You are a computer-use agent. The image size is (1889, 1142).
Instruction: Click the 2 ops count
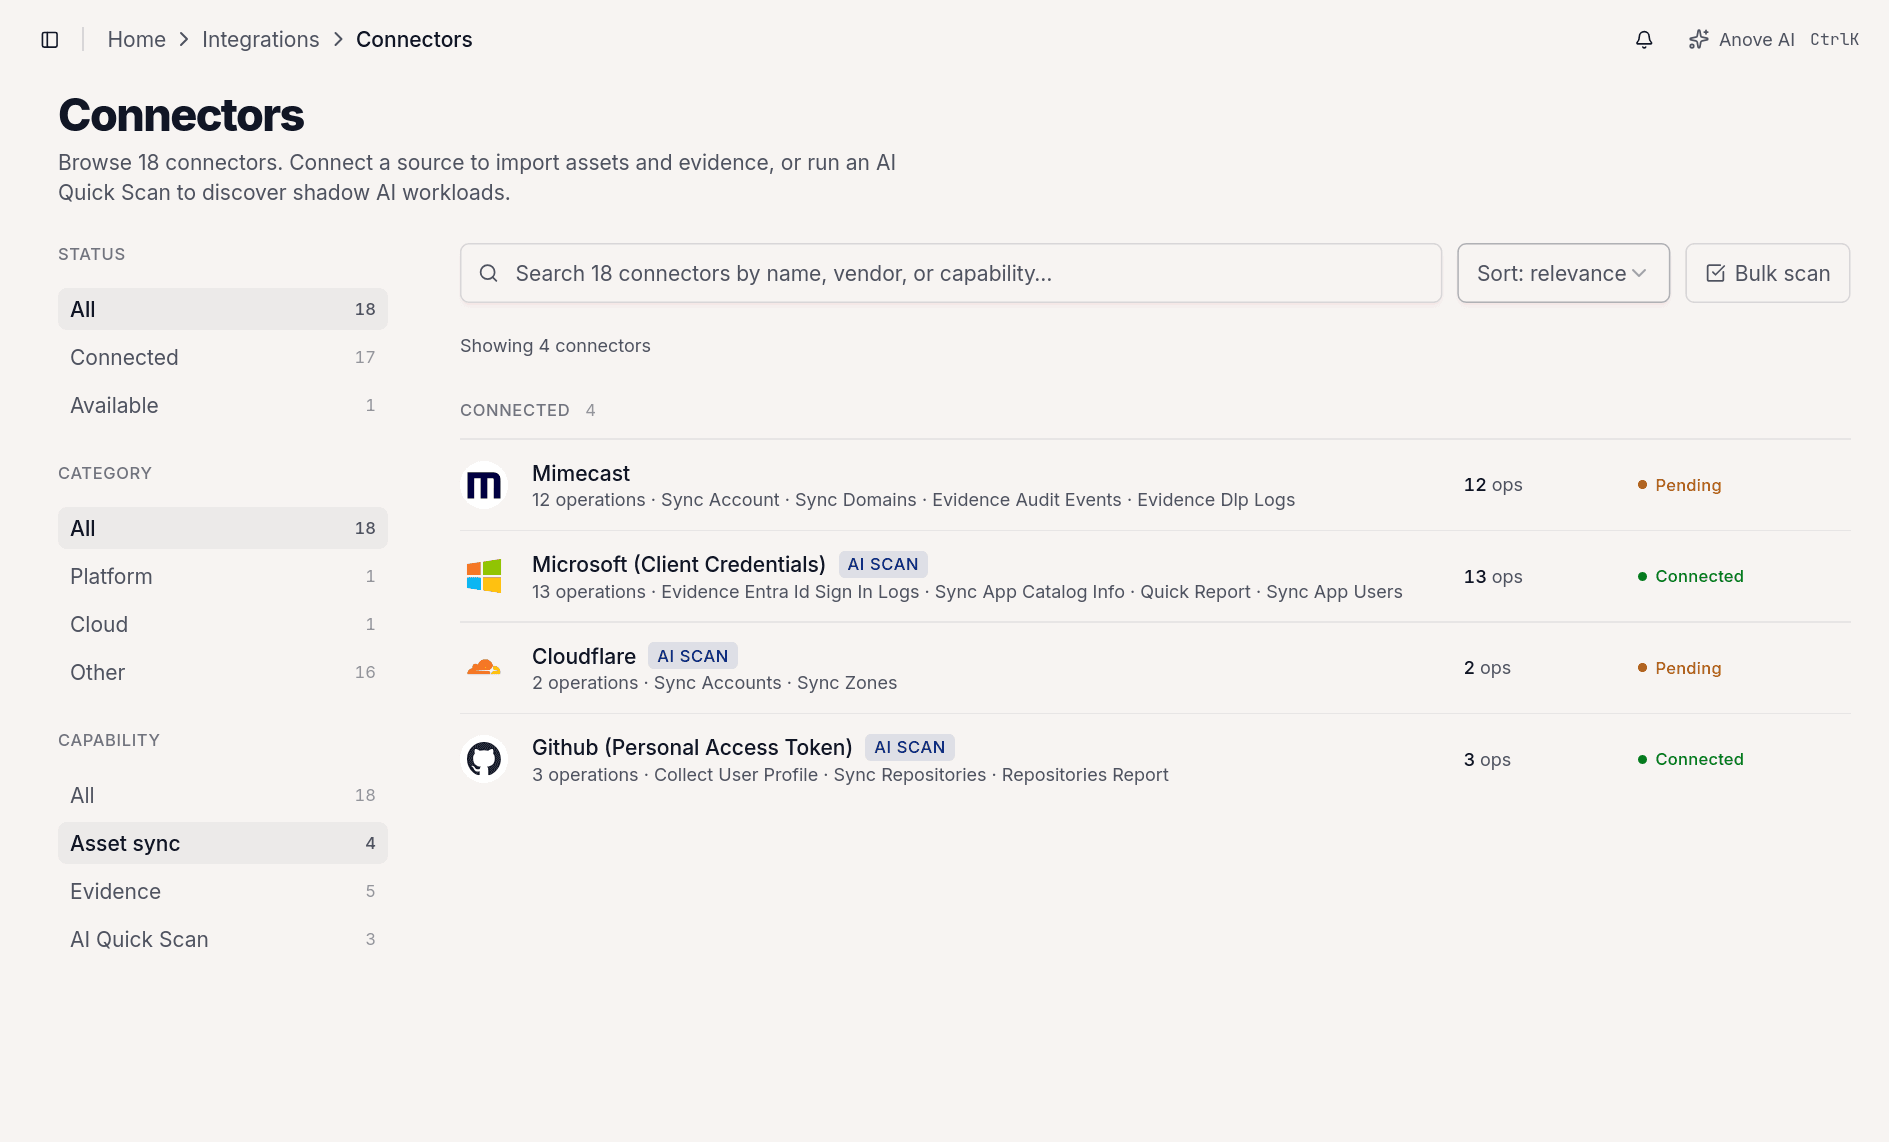pos(1487,668)
